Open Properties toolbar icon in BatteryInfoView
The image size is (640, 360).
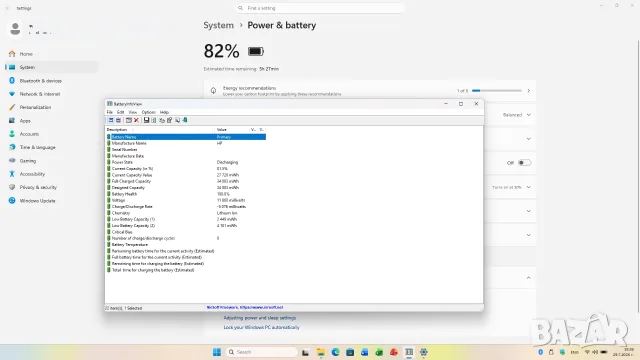(x=169, y=120)
